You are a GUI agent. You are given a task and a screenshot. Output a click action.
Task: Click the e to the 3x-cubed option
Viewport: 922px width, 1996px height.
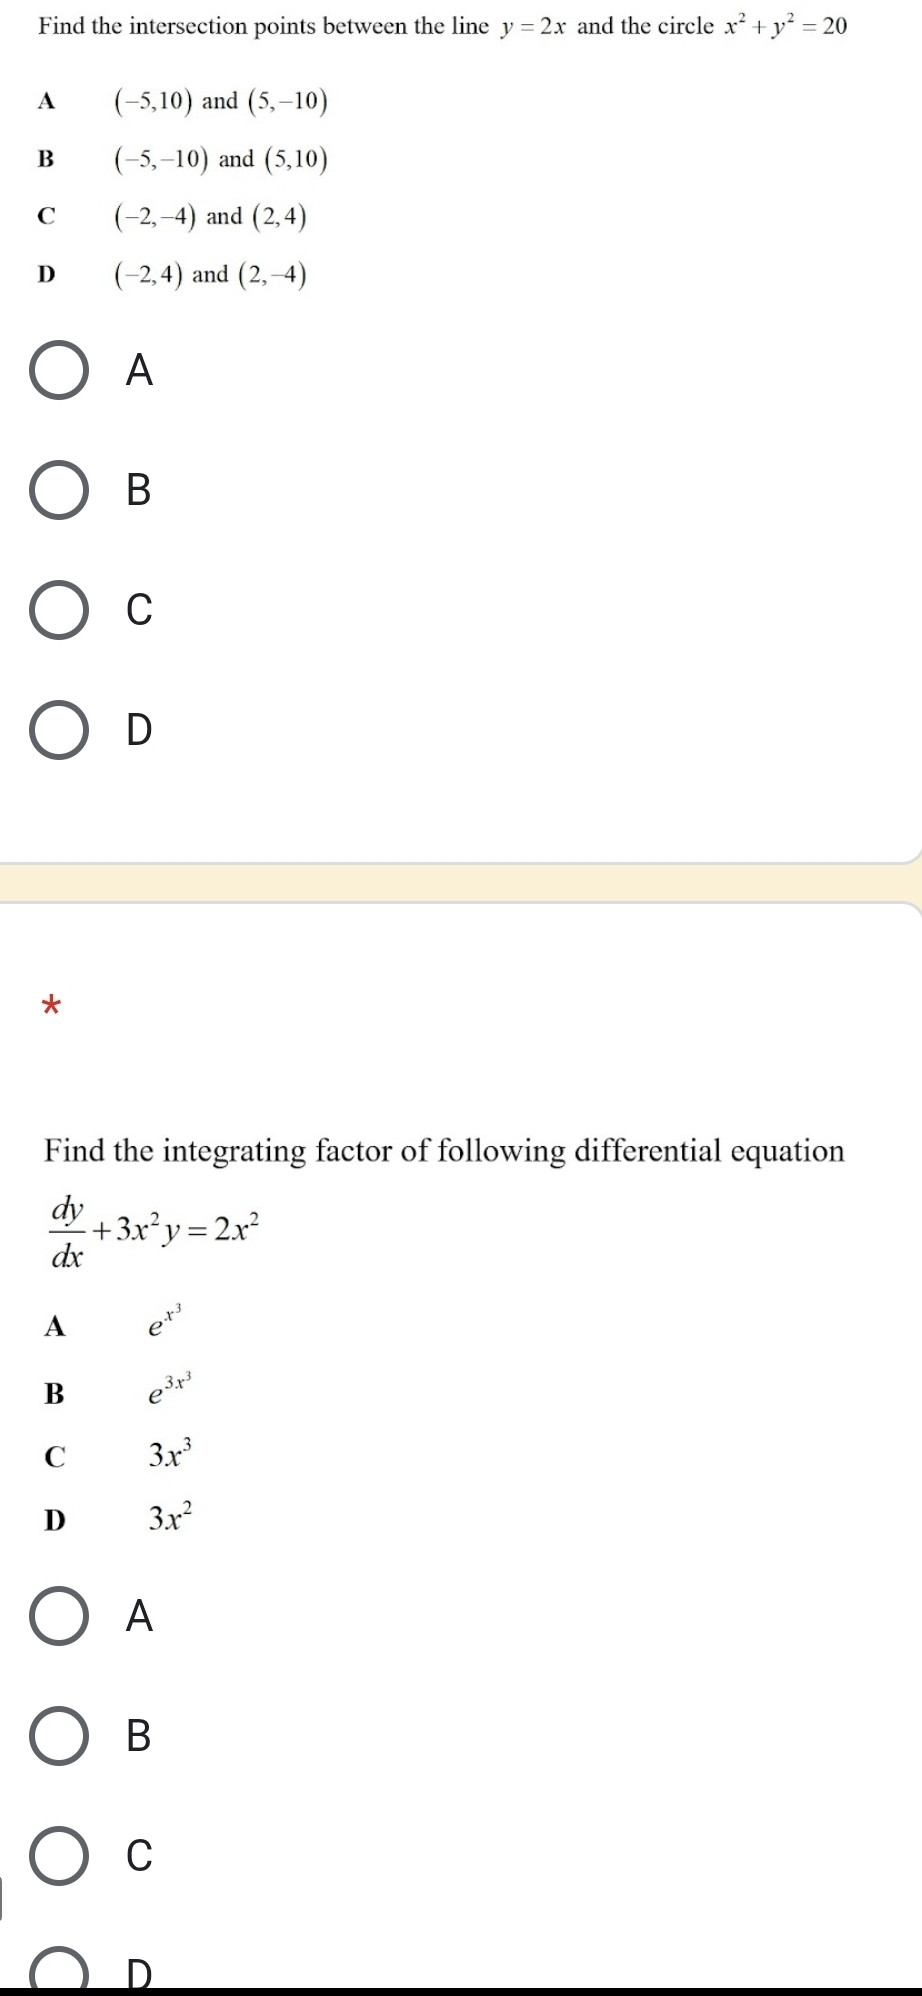[168, 1390]
